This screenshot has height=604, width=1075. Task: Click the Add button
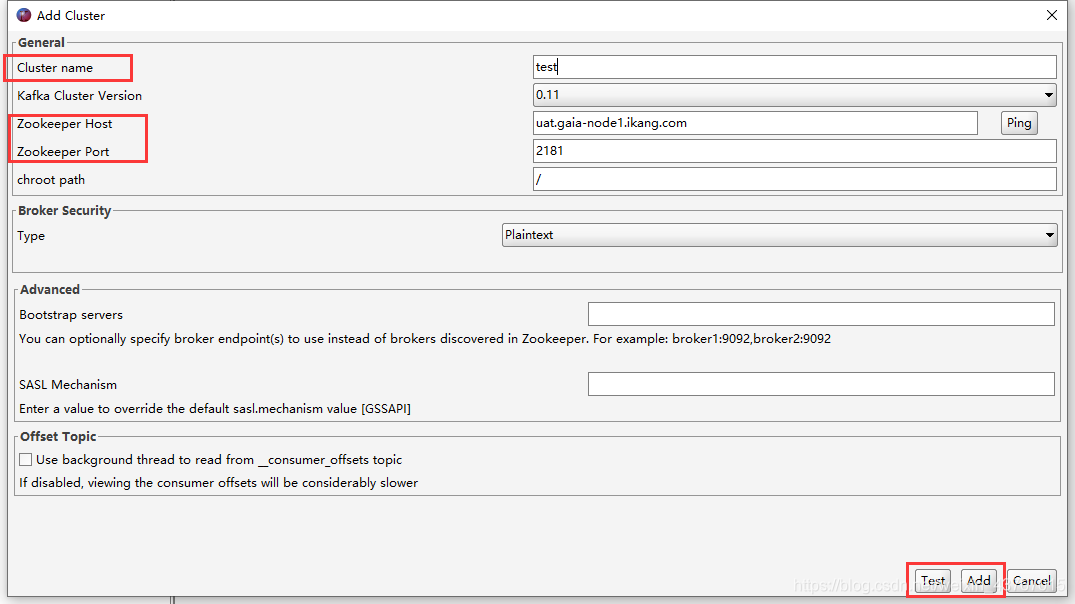tap(978, 581)
